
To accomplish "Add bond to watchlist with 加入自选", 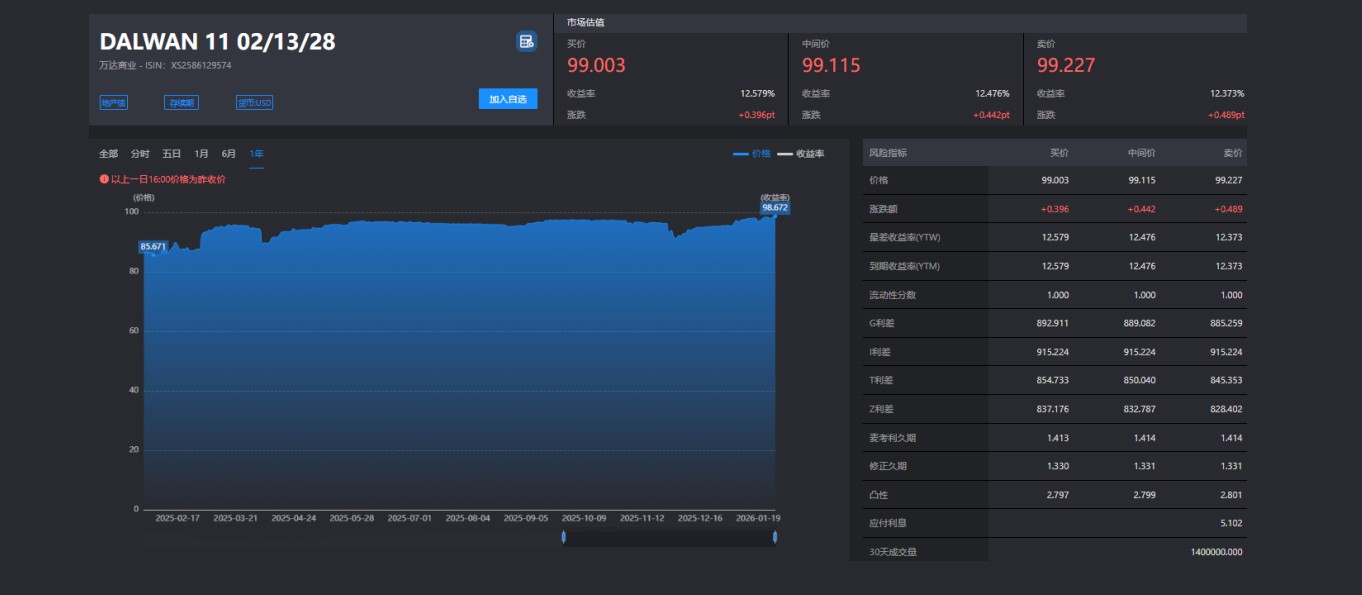I will click(508, 99).
